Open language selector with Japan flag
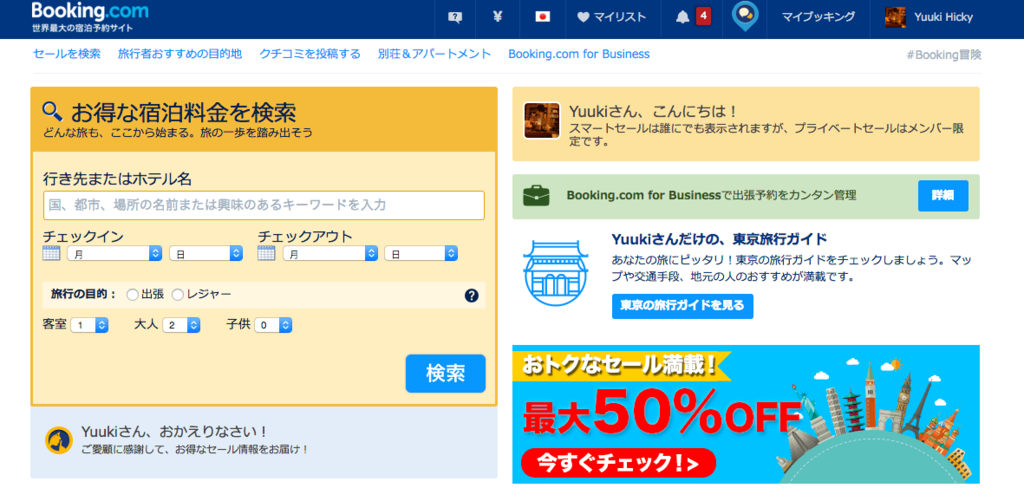 point(542,18)
